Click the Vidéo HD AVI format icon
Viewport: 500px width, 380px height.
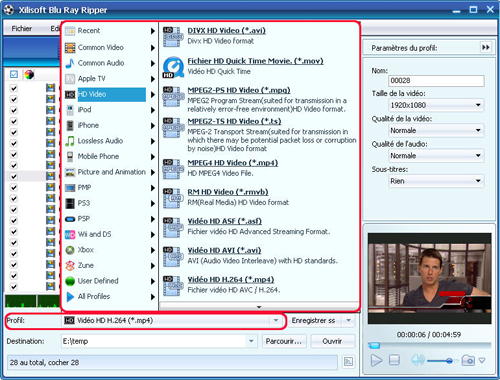(173, 256)
